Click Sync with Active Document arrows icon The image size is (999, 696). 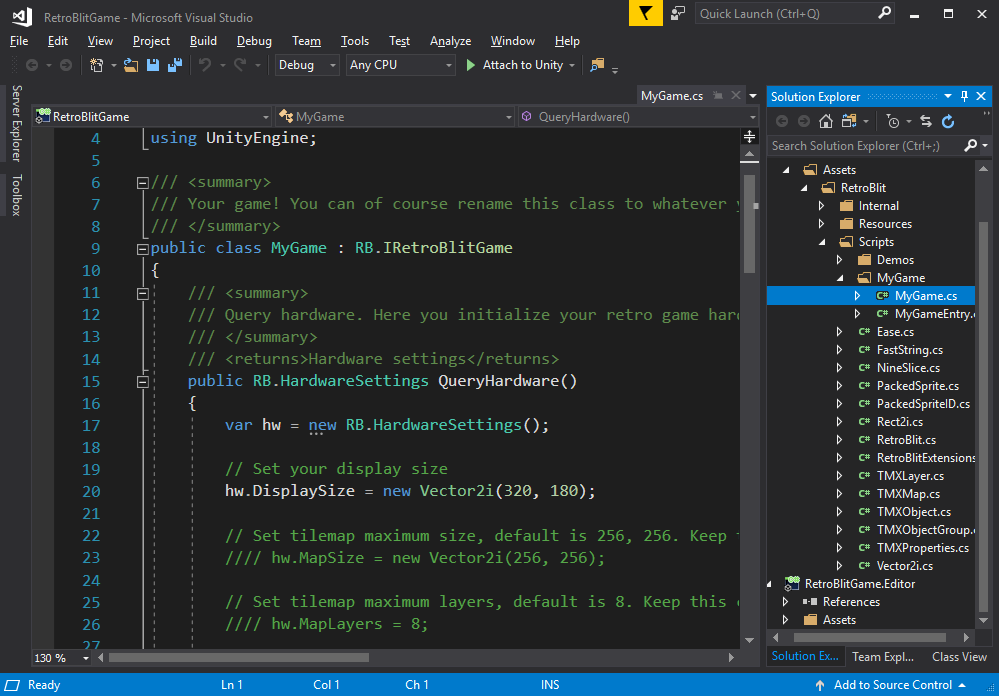click(926, 121)
